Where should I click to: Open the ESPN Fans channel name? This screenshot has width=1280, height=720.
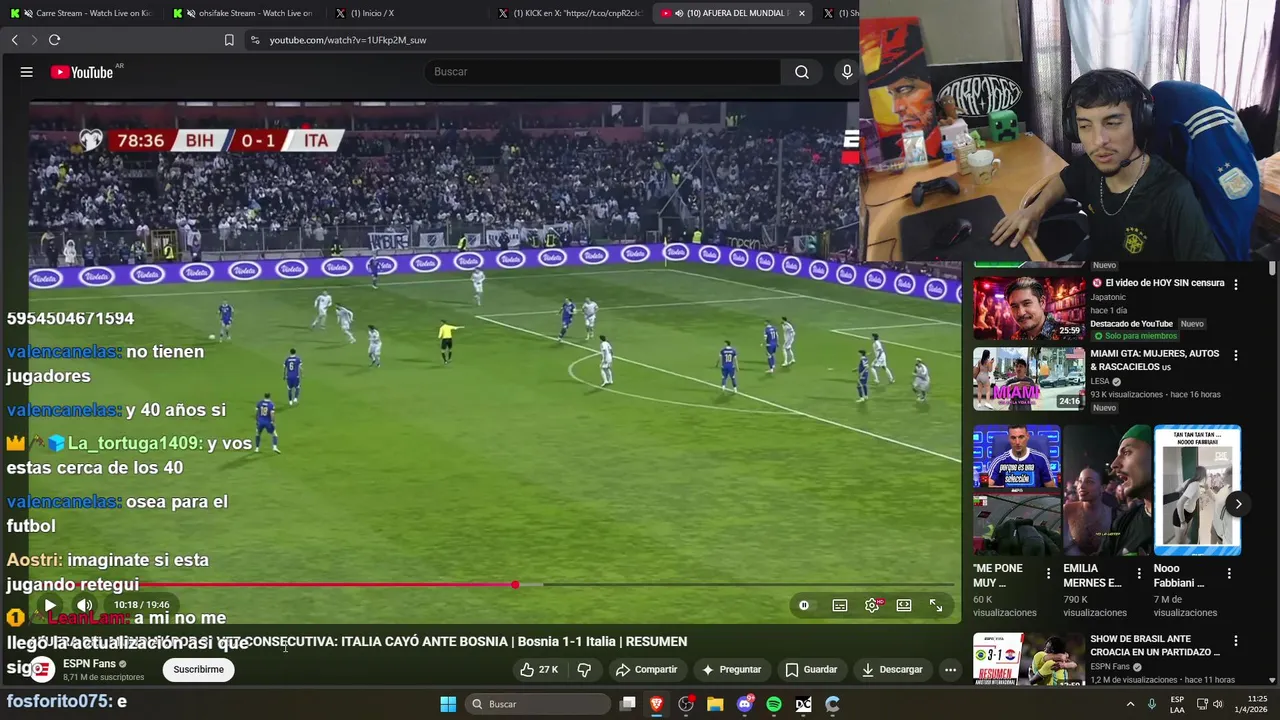pyautogui.click(x=89, y=664)
